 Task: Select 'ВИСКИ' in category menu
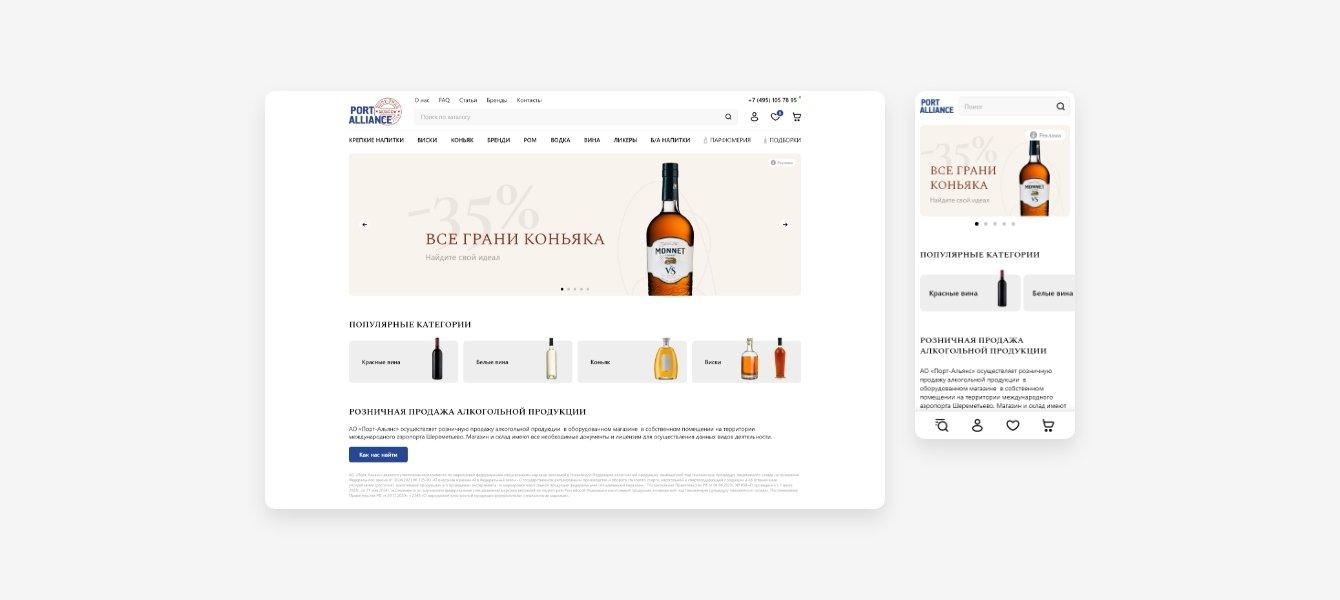pyautogui.click(x=427, y=140)
